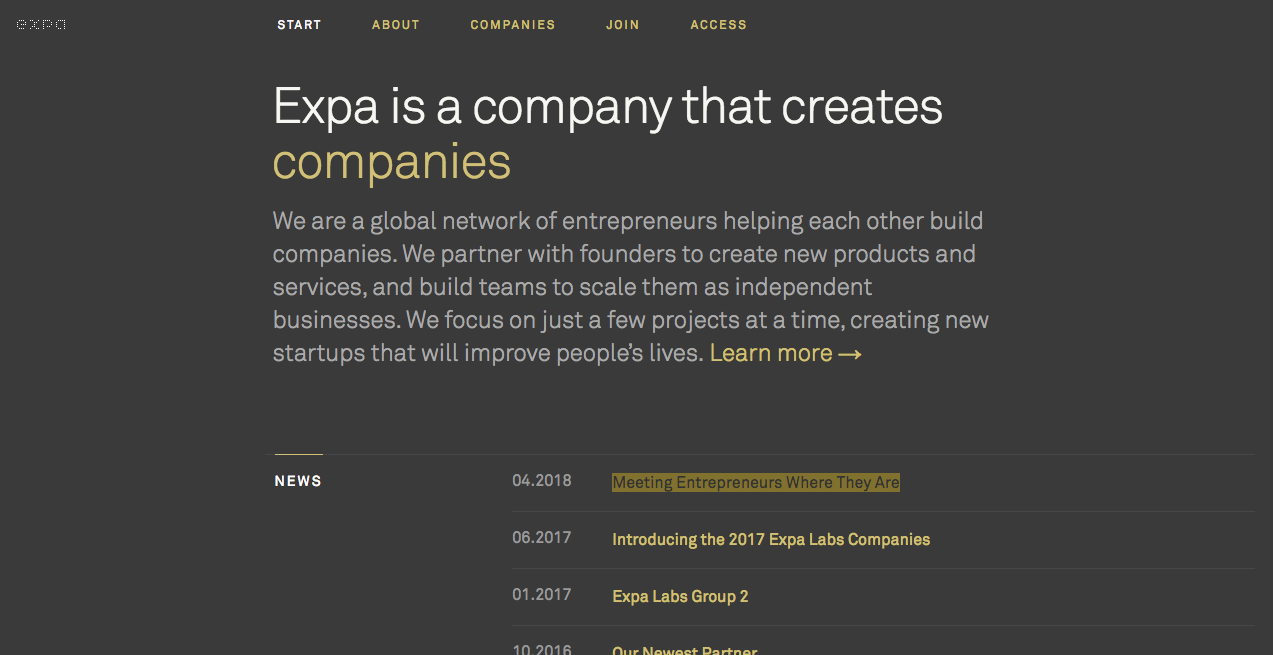Open the ABOUT page
This screenshot has width=1273, height=655.
[x=396, y=25]
